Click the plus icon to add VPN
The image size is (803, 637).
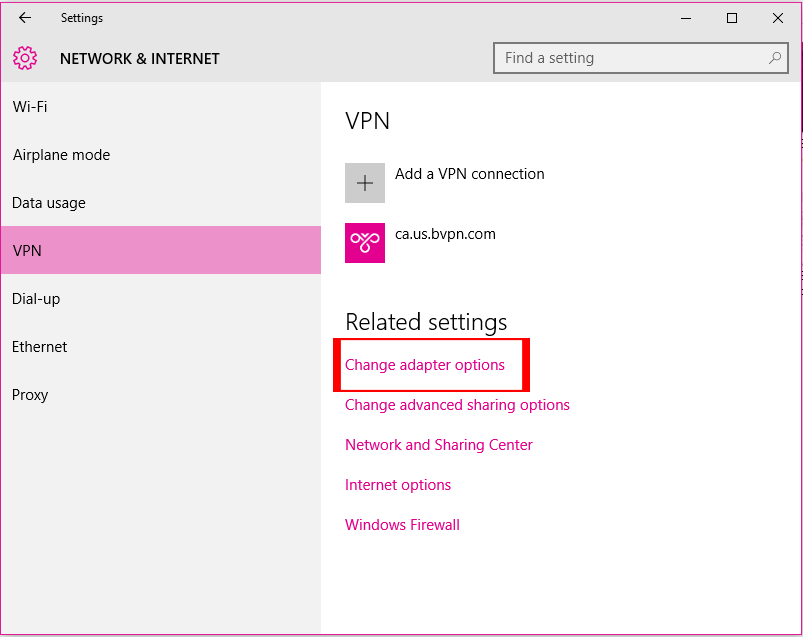[365, 183]
